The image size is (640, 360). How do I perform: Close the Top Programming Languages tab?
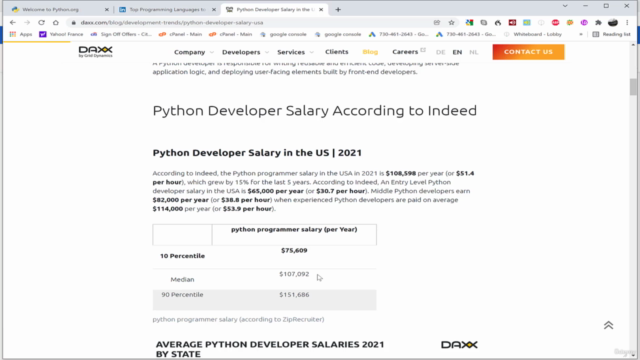click(214, 9)
